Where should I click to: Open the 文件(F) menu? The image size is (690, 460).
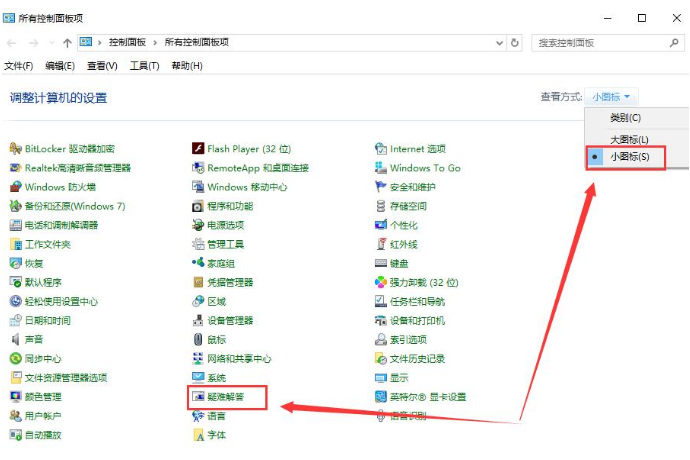click(18, 66)
